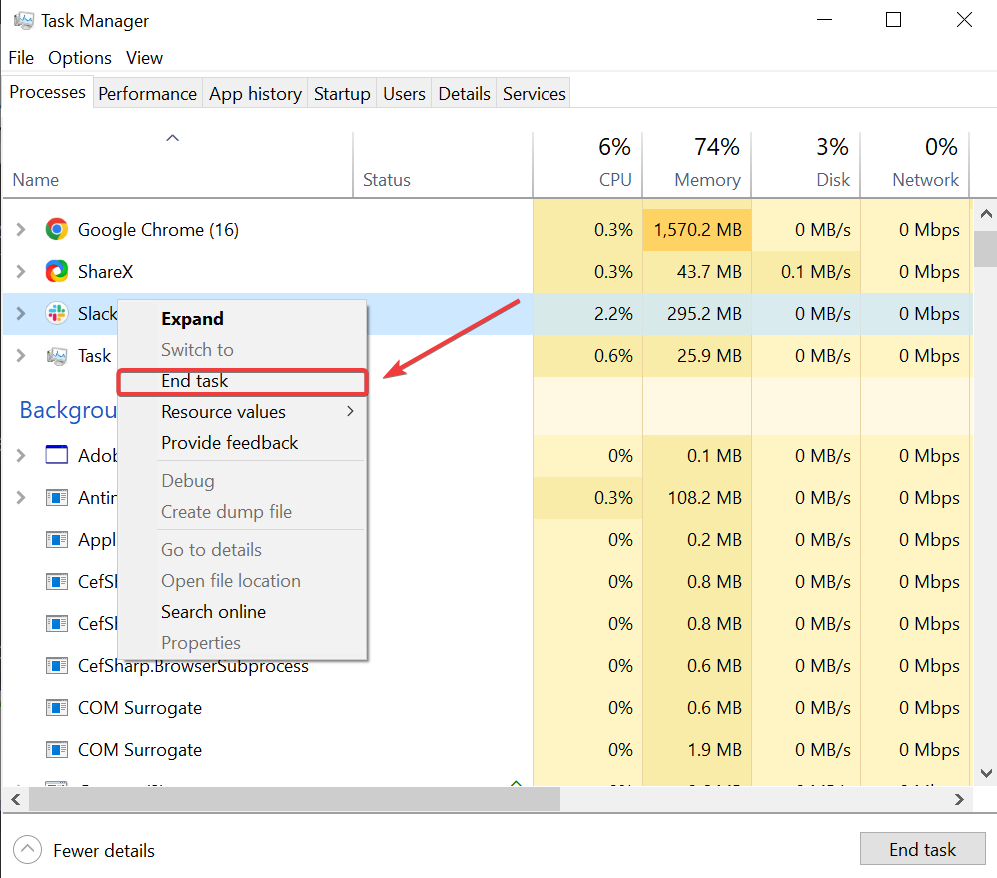This screenshot has height=878, width=997.
Task: Open the Startup tab
Action: (342, 94)
